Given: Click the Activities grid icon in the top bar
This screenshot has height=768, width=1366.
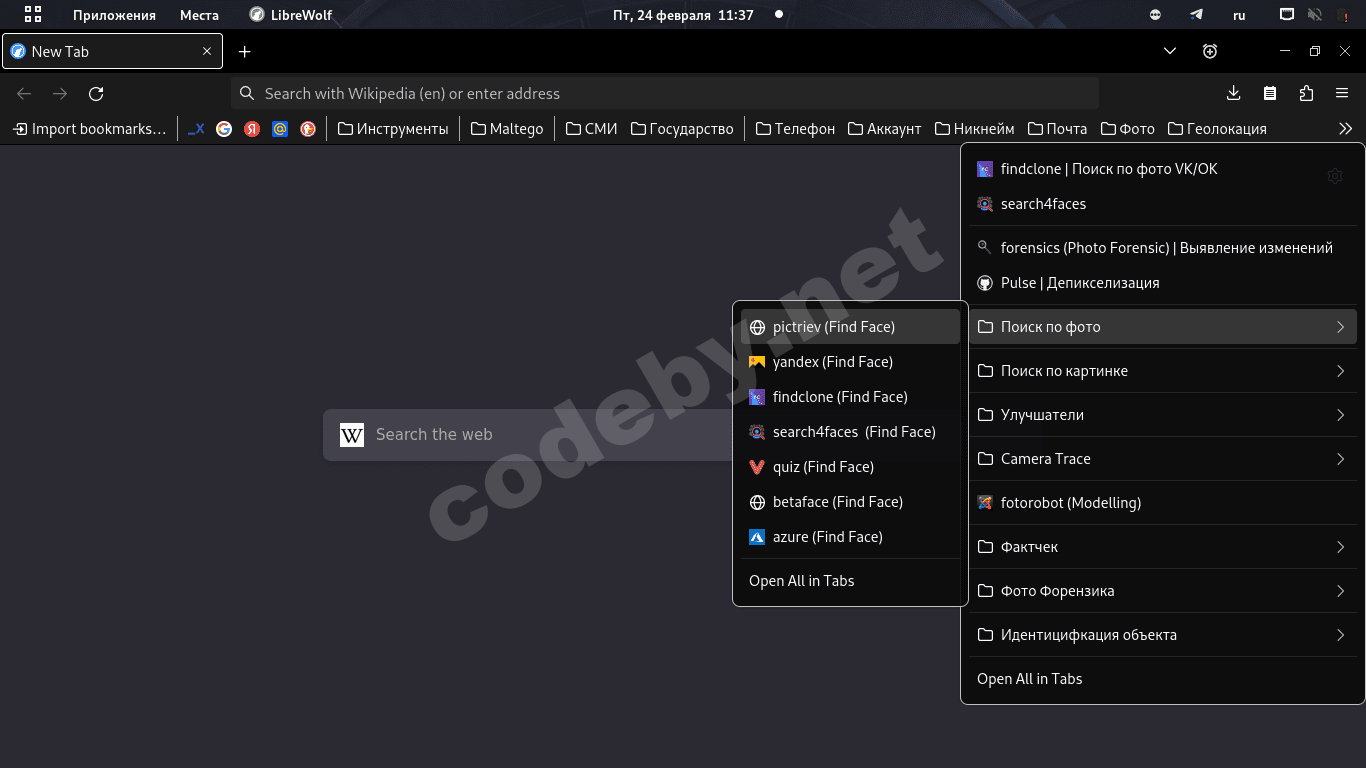Looking at the screenshot, I should tap(33, 15).
